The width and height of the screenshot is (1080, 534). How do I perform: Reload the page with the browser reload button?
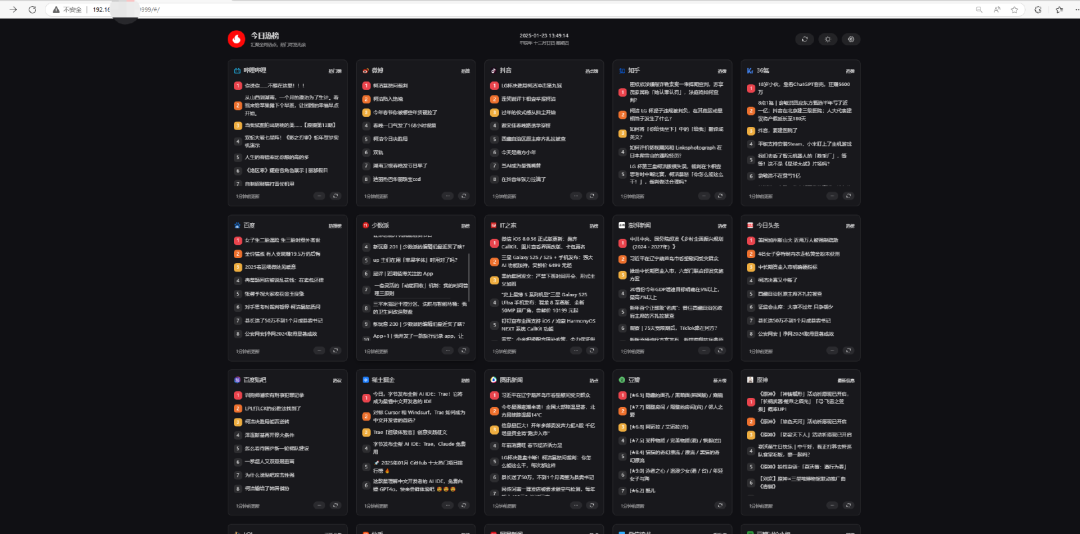pyautogui.click(x=32, y=10)
